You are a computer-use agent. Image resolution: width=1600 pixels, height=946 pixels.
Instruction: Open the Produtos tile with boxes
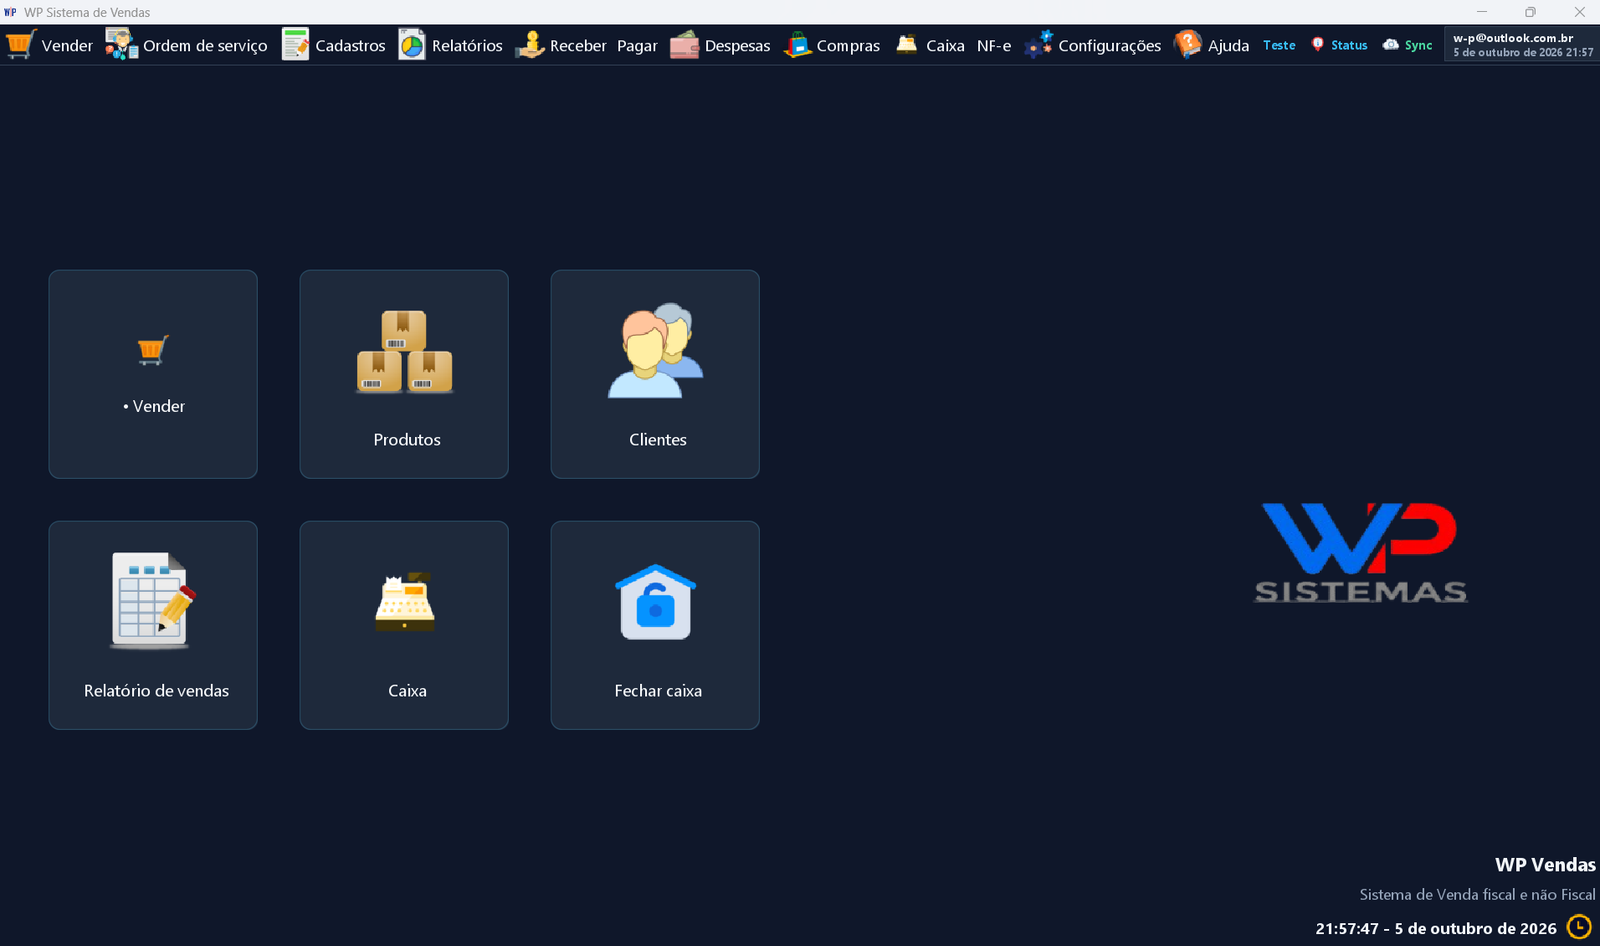coord(404,374)
